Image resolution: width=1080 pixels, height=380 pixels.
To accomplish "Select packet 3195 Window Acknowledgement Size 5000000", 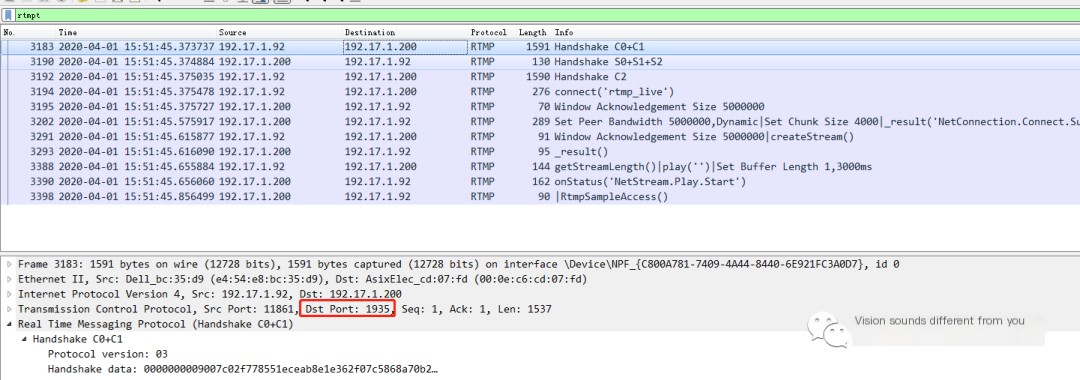I will click(x=540, y=107).
